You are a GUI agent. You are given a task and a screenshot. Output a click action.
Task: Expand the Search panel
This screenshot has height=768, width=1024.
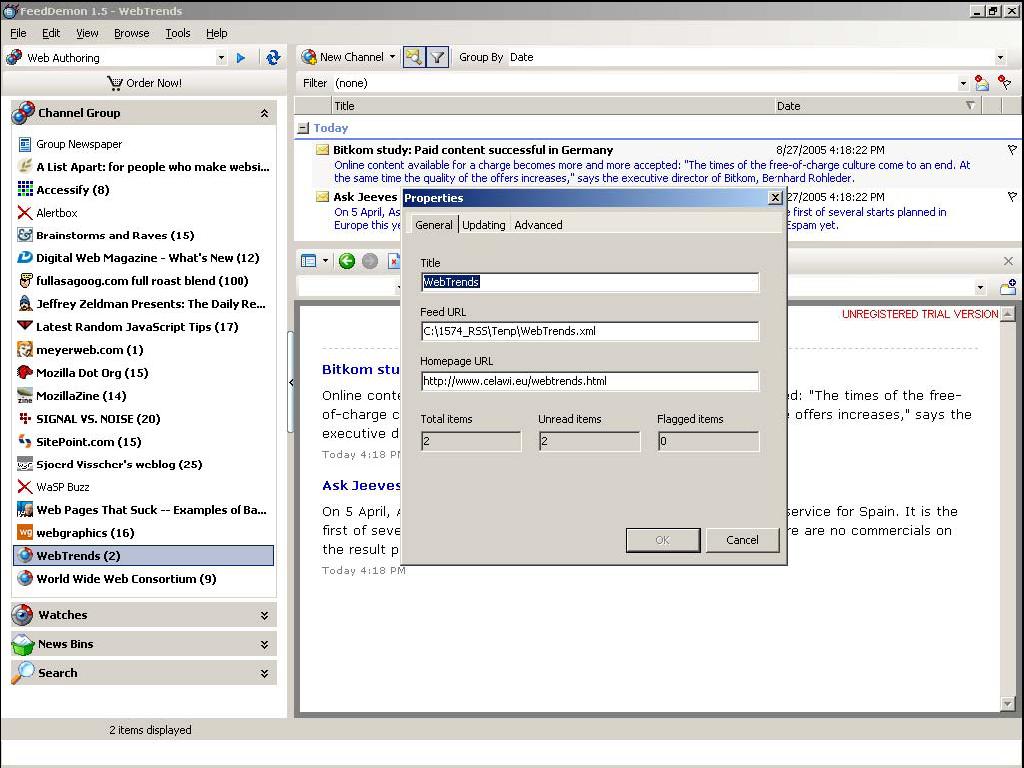(264, 673)
